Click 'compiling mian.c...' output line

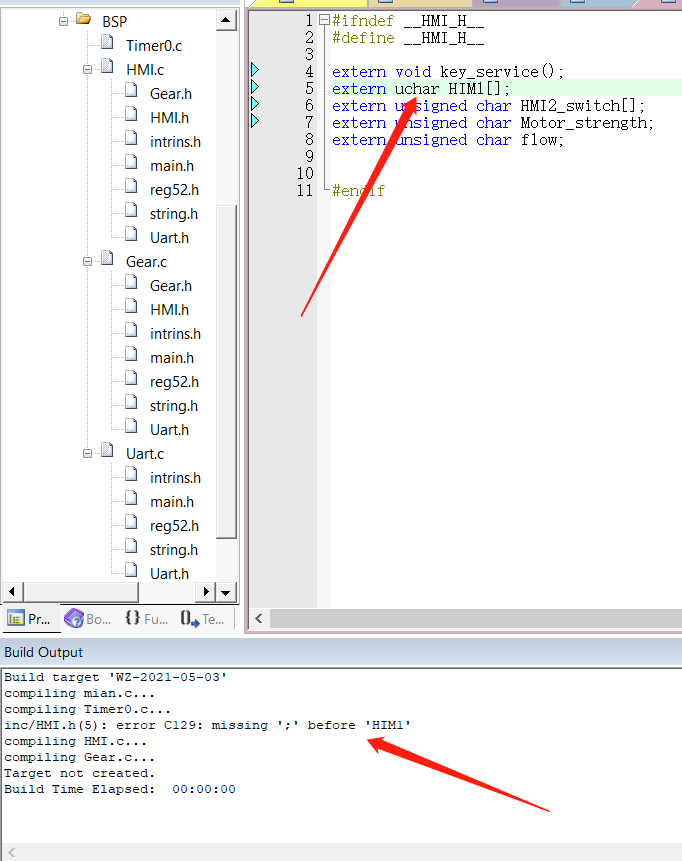(x=80, y=694)
